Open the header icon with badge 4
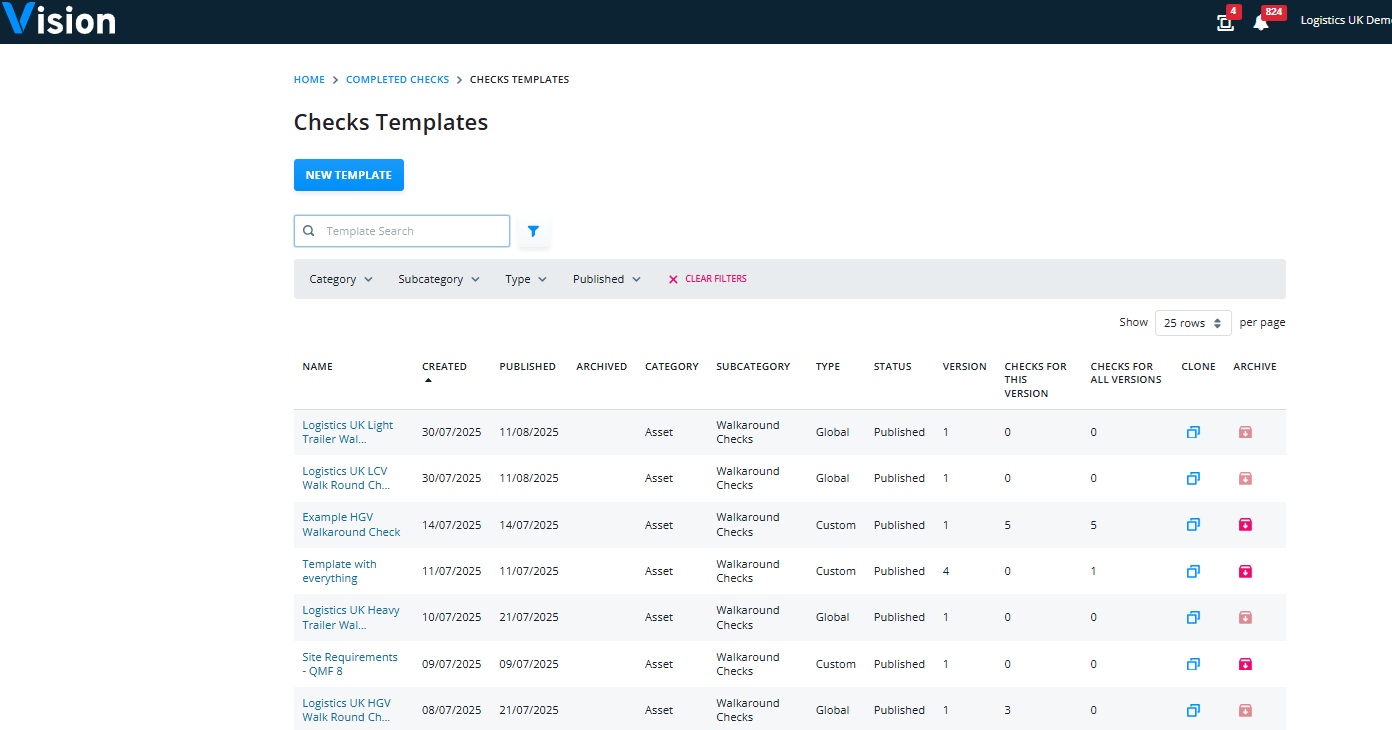Viewport: 1392px width, 730px height. [x=1225, y=22]
